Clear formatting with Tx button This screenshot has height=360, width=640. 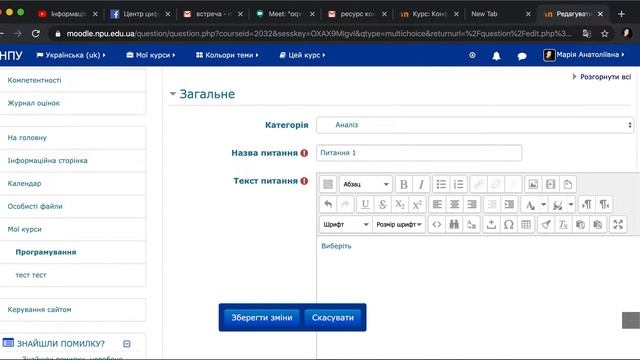click(x=563, y=224)
